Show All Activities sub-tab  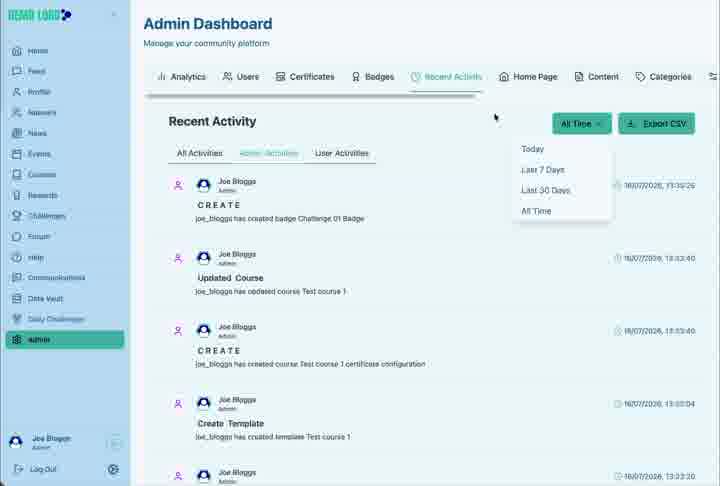pos(200,153)
